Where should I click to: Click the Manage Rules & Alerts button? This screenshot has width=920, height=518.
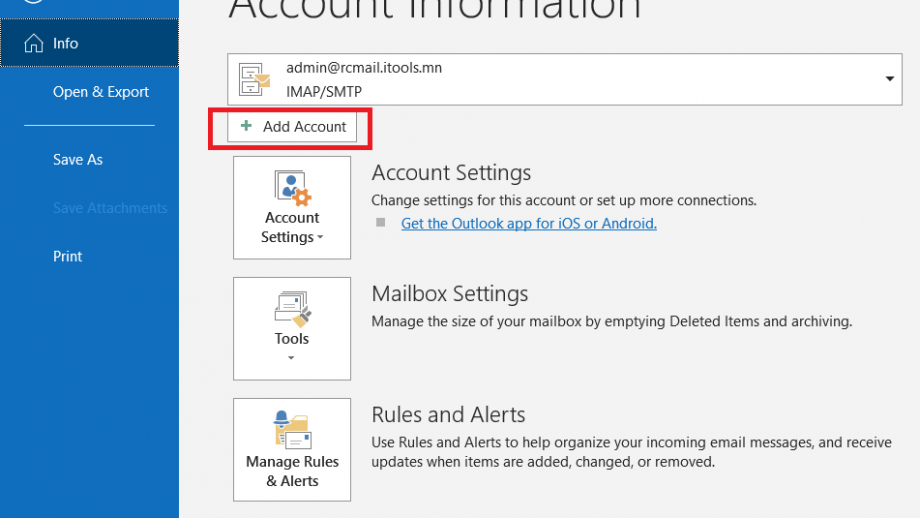(x=292, y=450)
